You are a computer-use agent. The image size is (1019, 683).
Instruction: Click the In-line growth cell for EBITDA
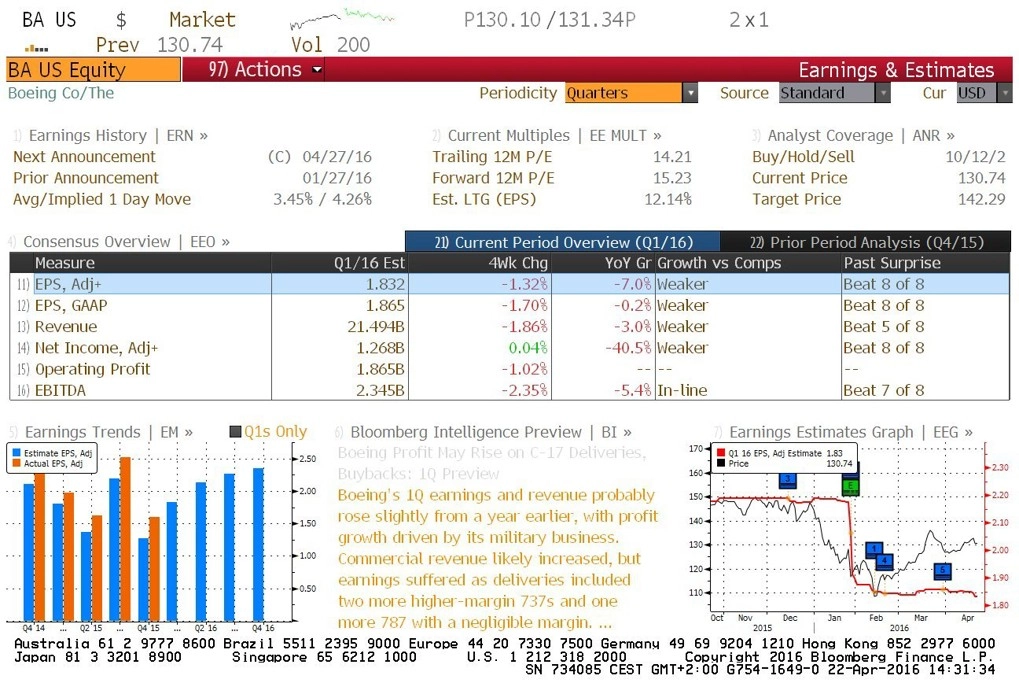coord(682,390)
